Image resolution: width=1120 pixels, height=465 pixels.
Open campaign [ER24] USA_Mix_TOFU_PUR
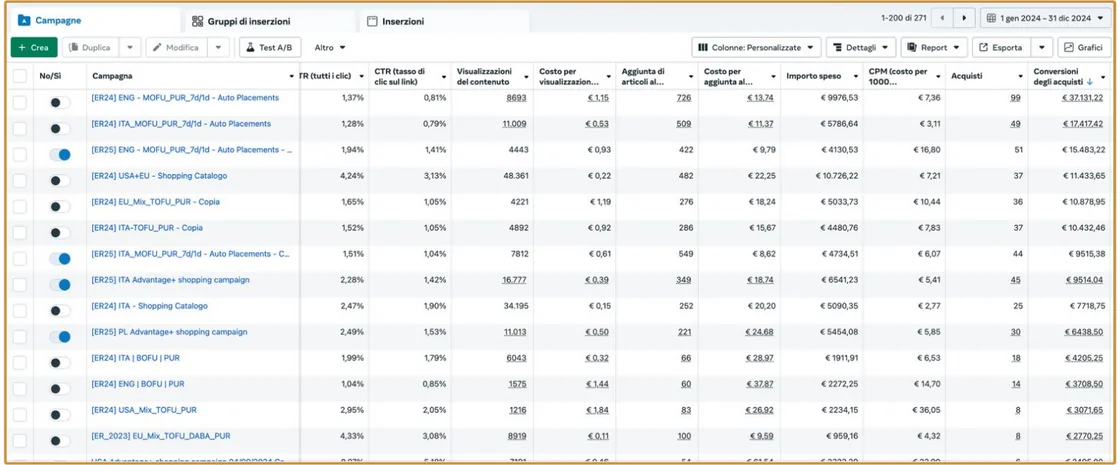click(x=144, y=410)
